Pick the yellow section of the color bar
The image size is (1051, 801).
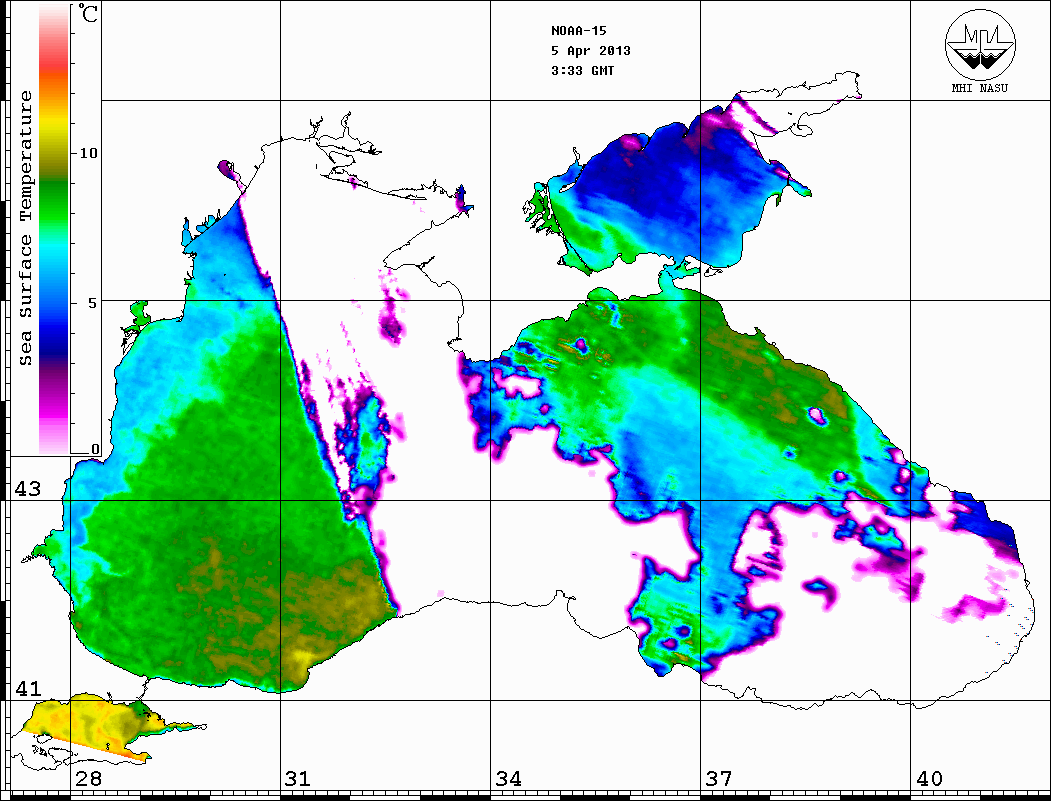click(x=54, y=124)
